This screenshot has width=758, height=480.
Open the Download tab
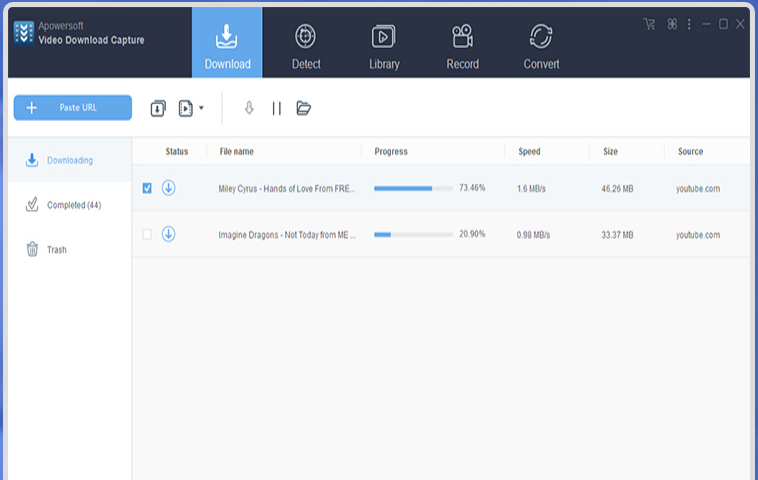(x=227, y=43)
